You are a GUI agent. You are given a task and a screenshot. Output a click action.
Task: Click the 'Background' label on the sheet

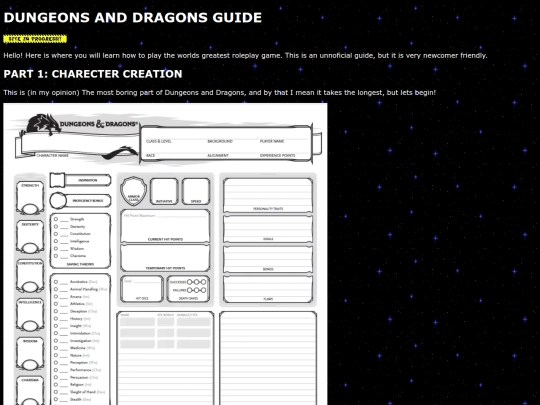click(220, 141)
